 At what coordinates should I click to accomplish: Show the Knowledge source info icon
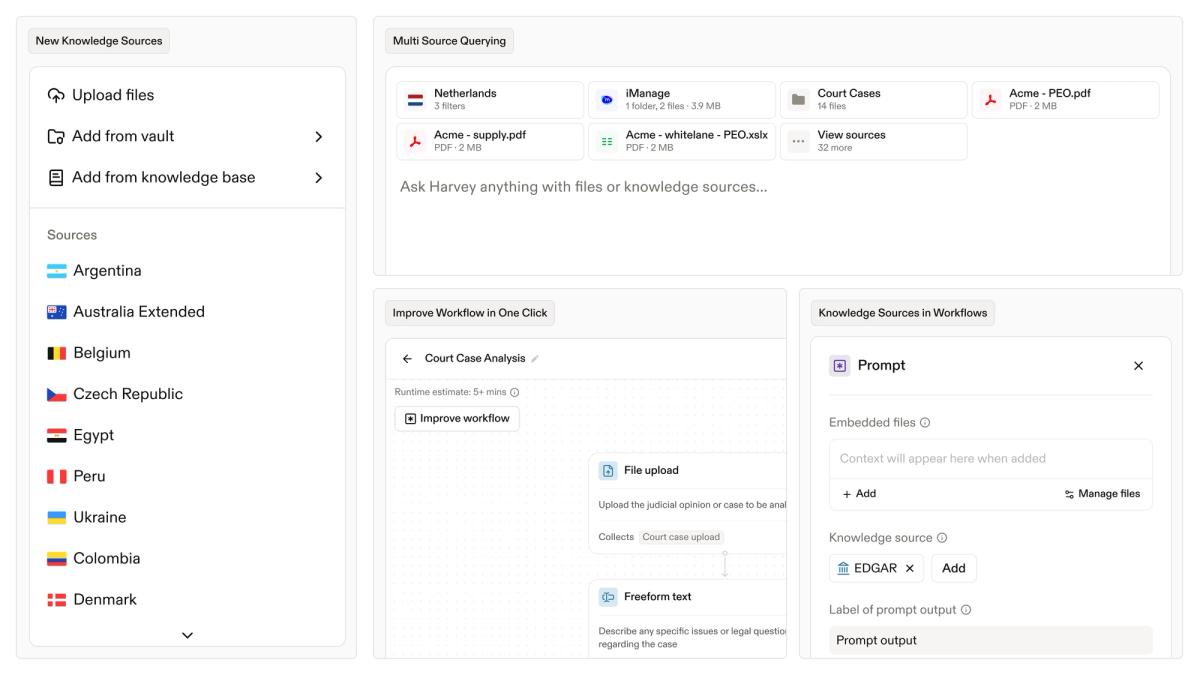(x=942, y=538)
